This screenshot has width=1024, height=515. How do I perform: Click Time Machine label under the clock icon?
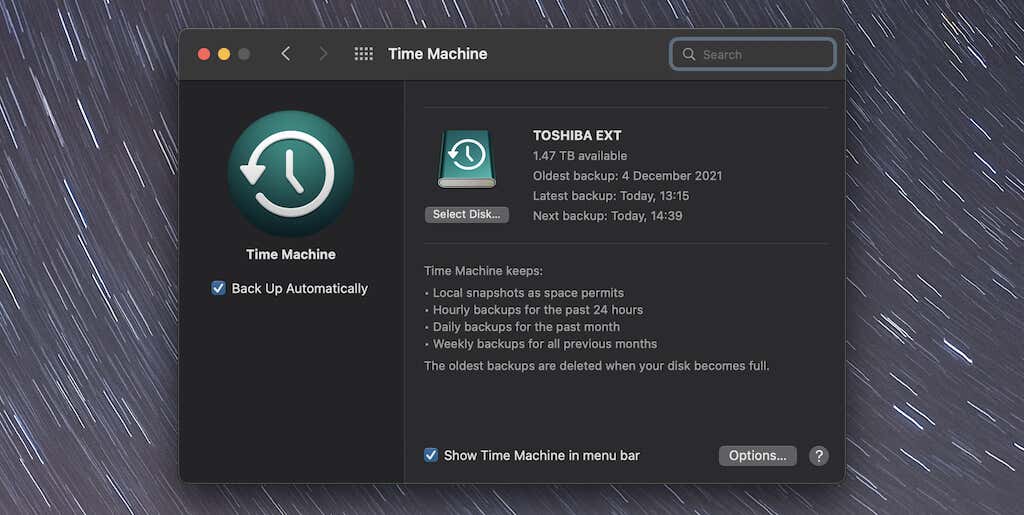[291, 255]
